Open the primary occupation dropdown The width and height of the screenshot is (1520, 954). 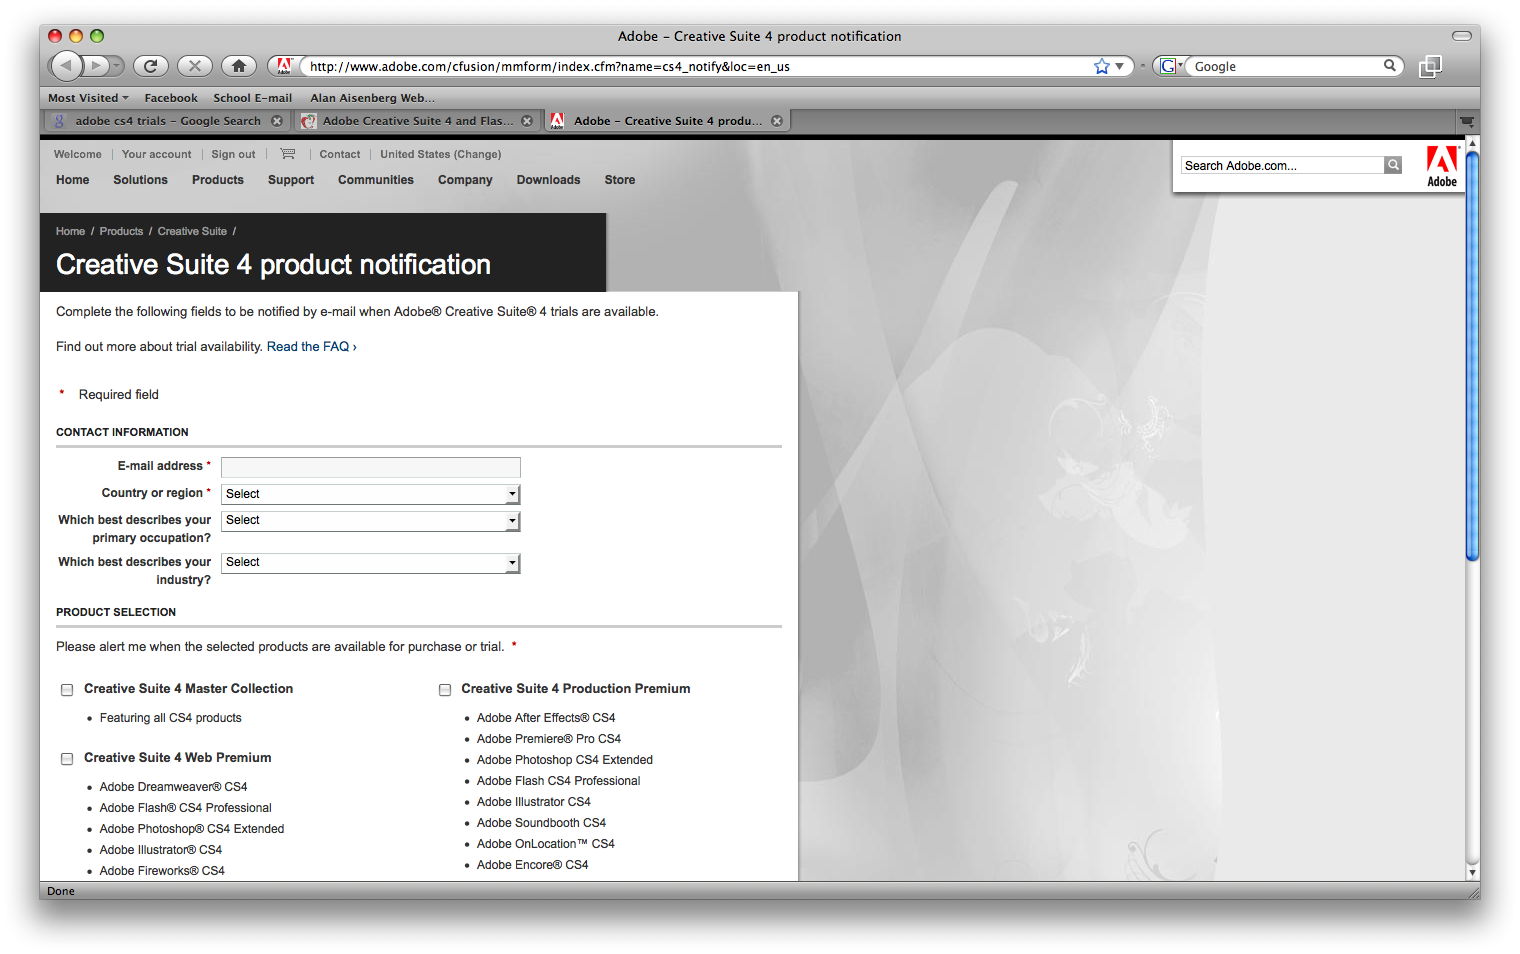pyautogui.click(x=371, y=521)
